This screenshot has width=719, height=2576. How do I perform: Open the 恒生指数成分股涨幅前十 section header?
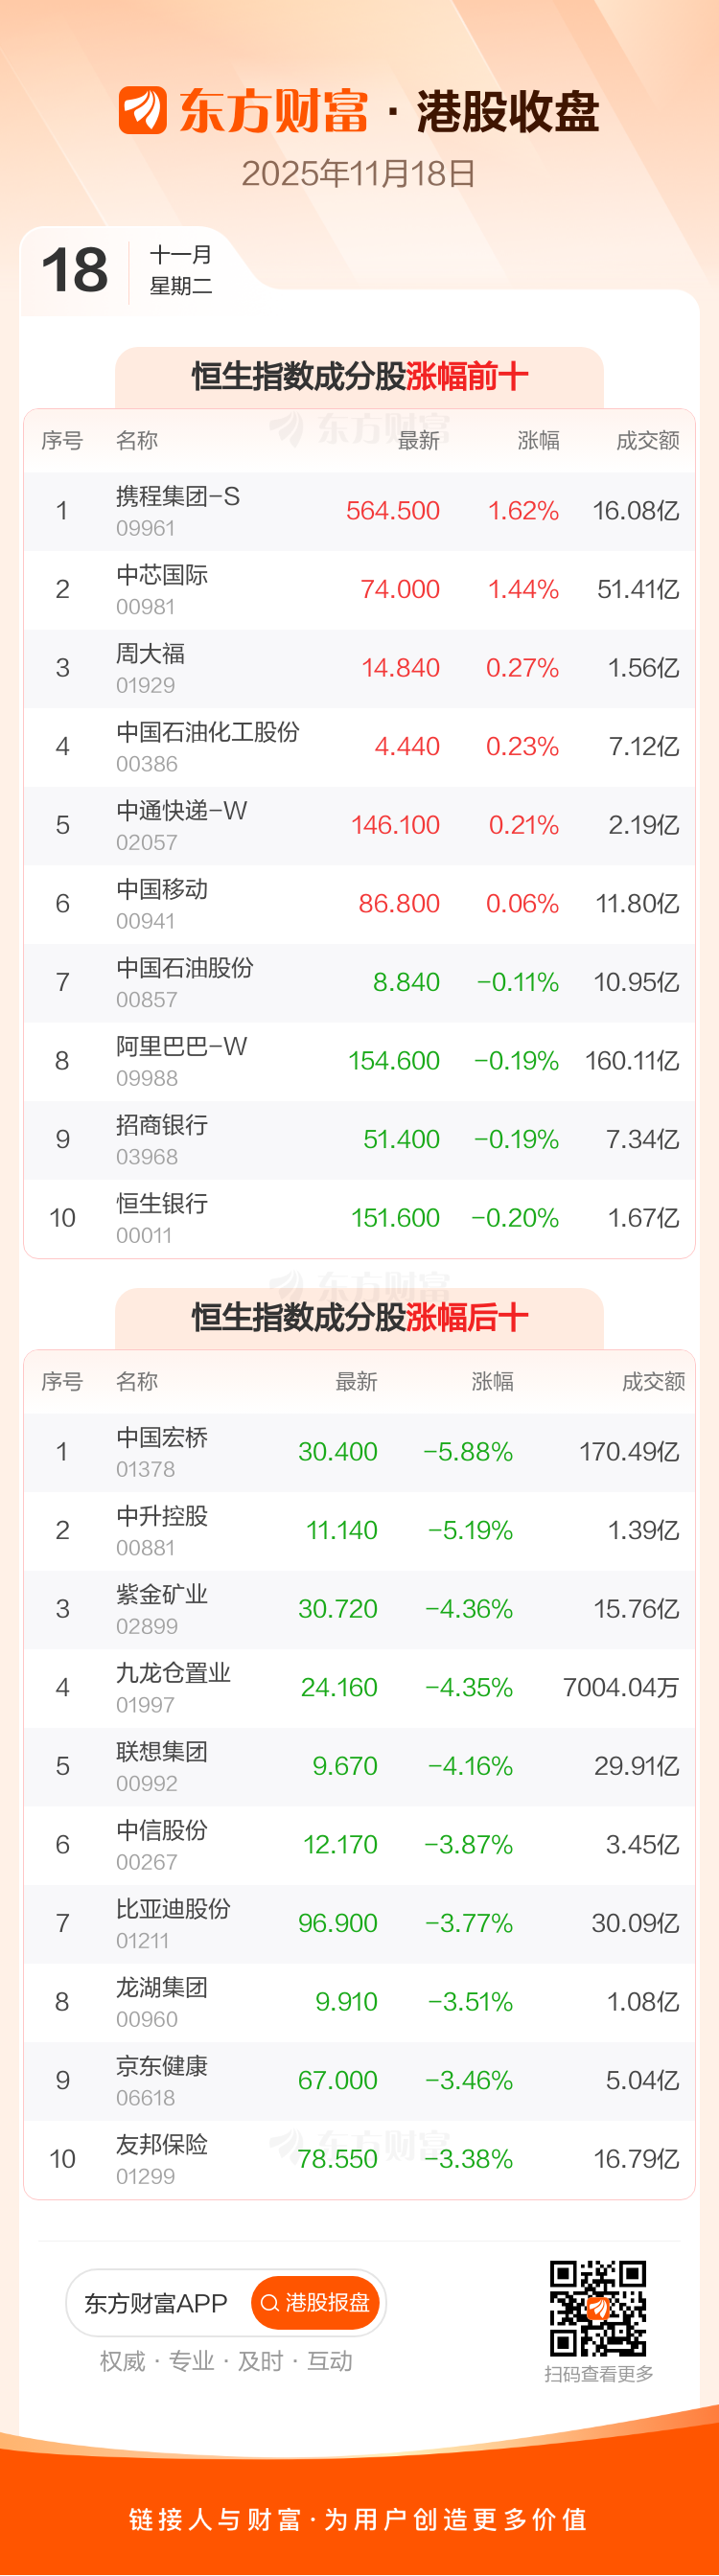tap(359, 377)
